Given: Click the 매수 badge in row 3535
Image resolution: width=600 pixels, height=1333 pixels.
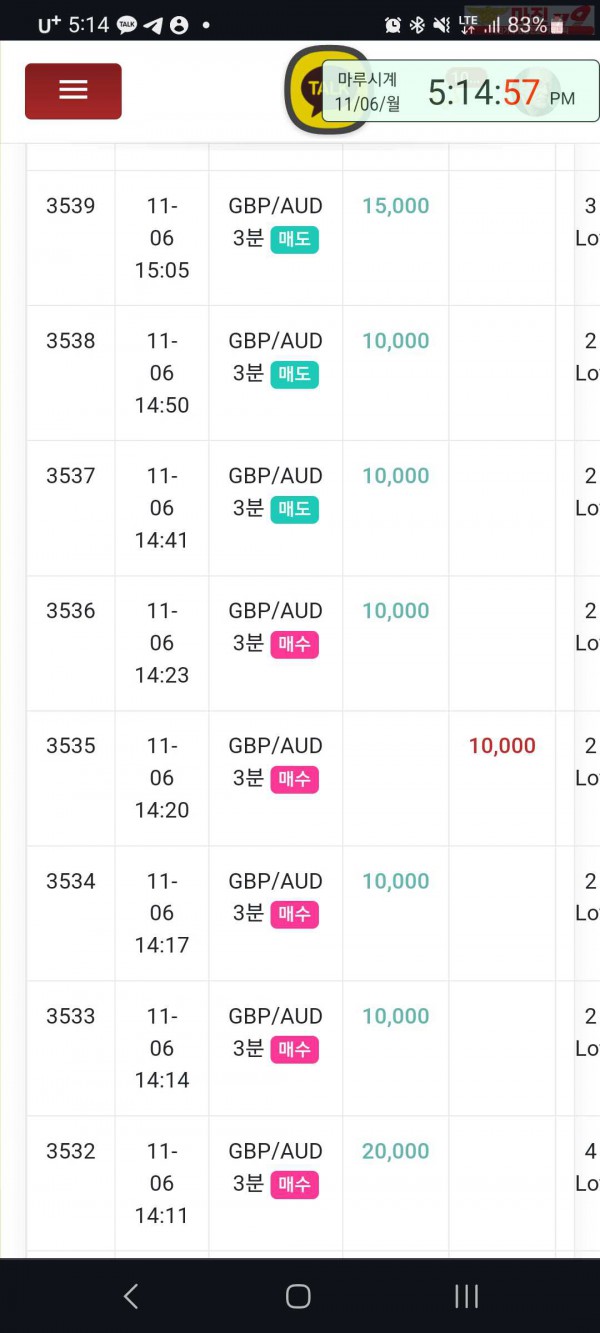Looking at the screenshot, I should point(294,780).
